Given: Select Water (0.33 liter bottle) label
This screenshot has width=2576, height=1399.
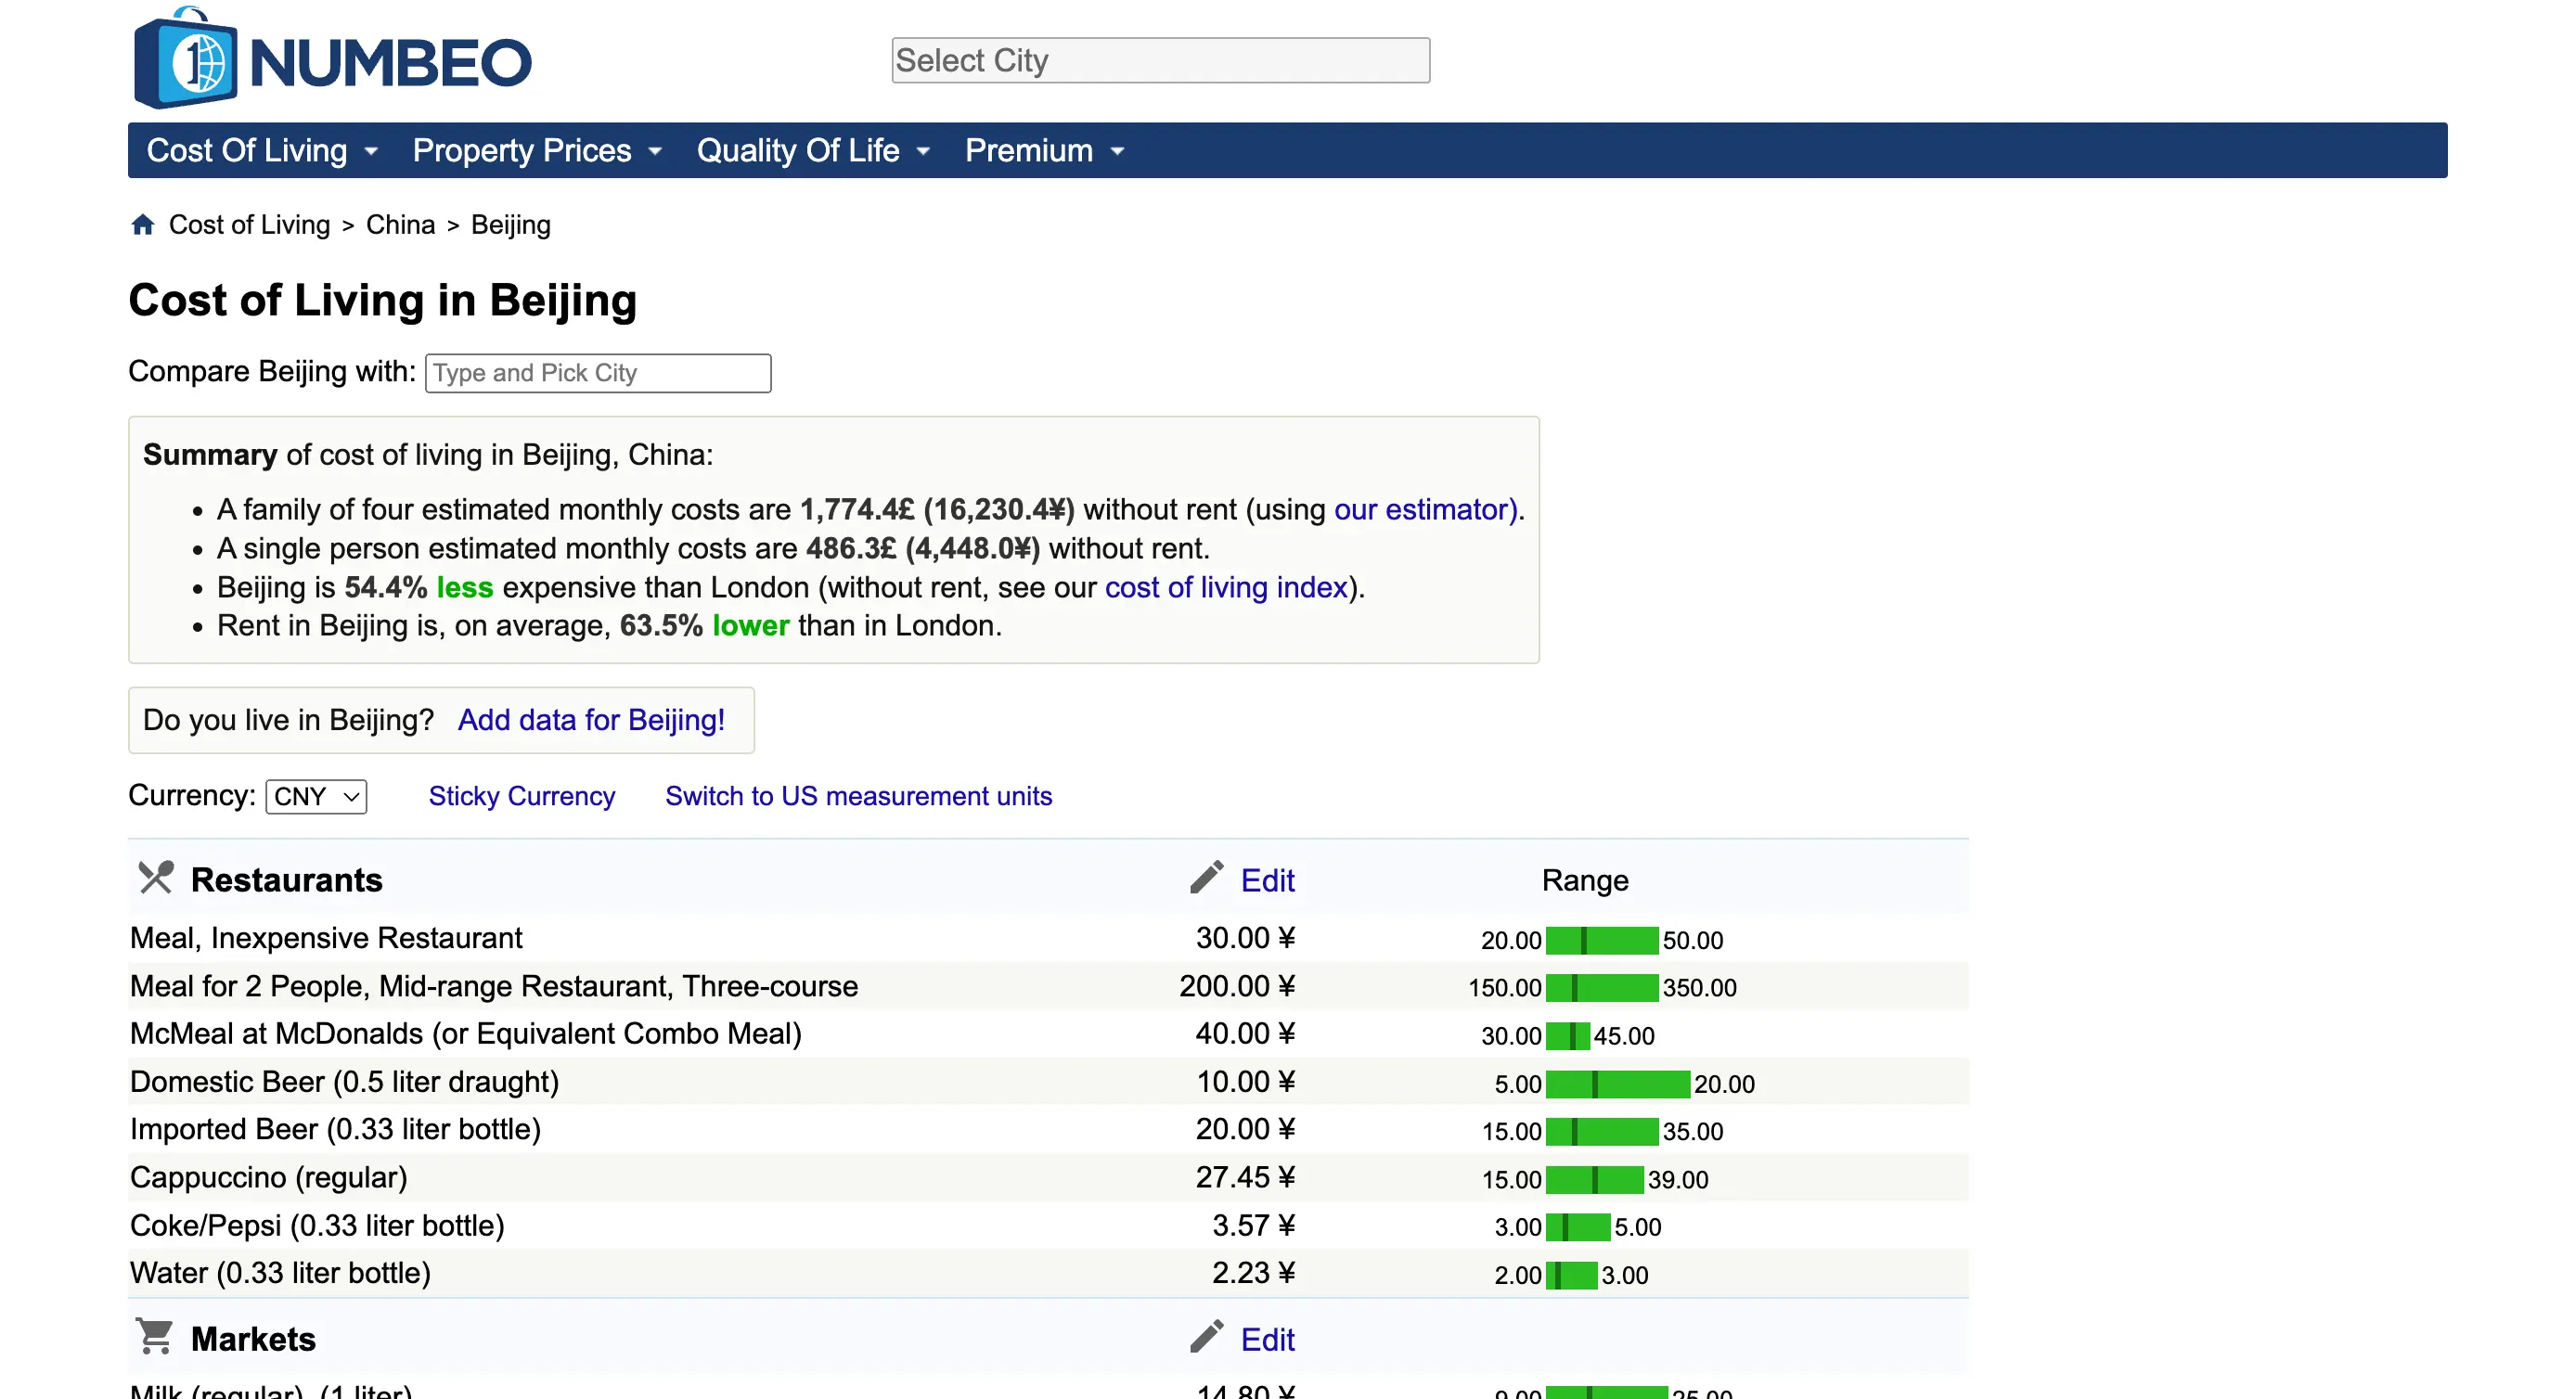Looking at the screenshot, I should point(280,1273).
